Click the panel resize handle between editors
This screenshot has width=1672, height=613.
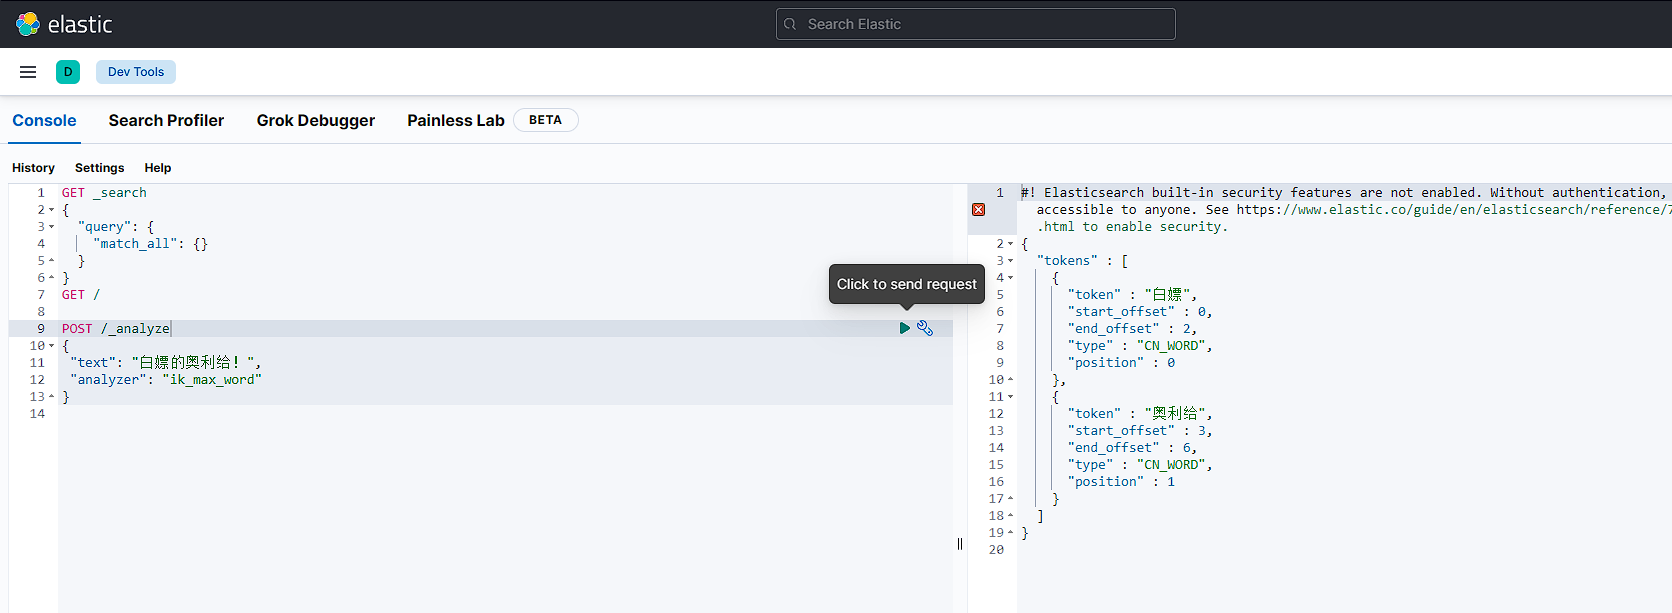click(960, 544)
